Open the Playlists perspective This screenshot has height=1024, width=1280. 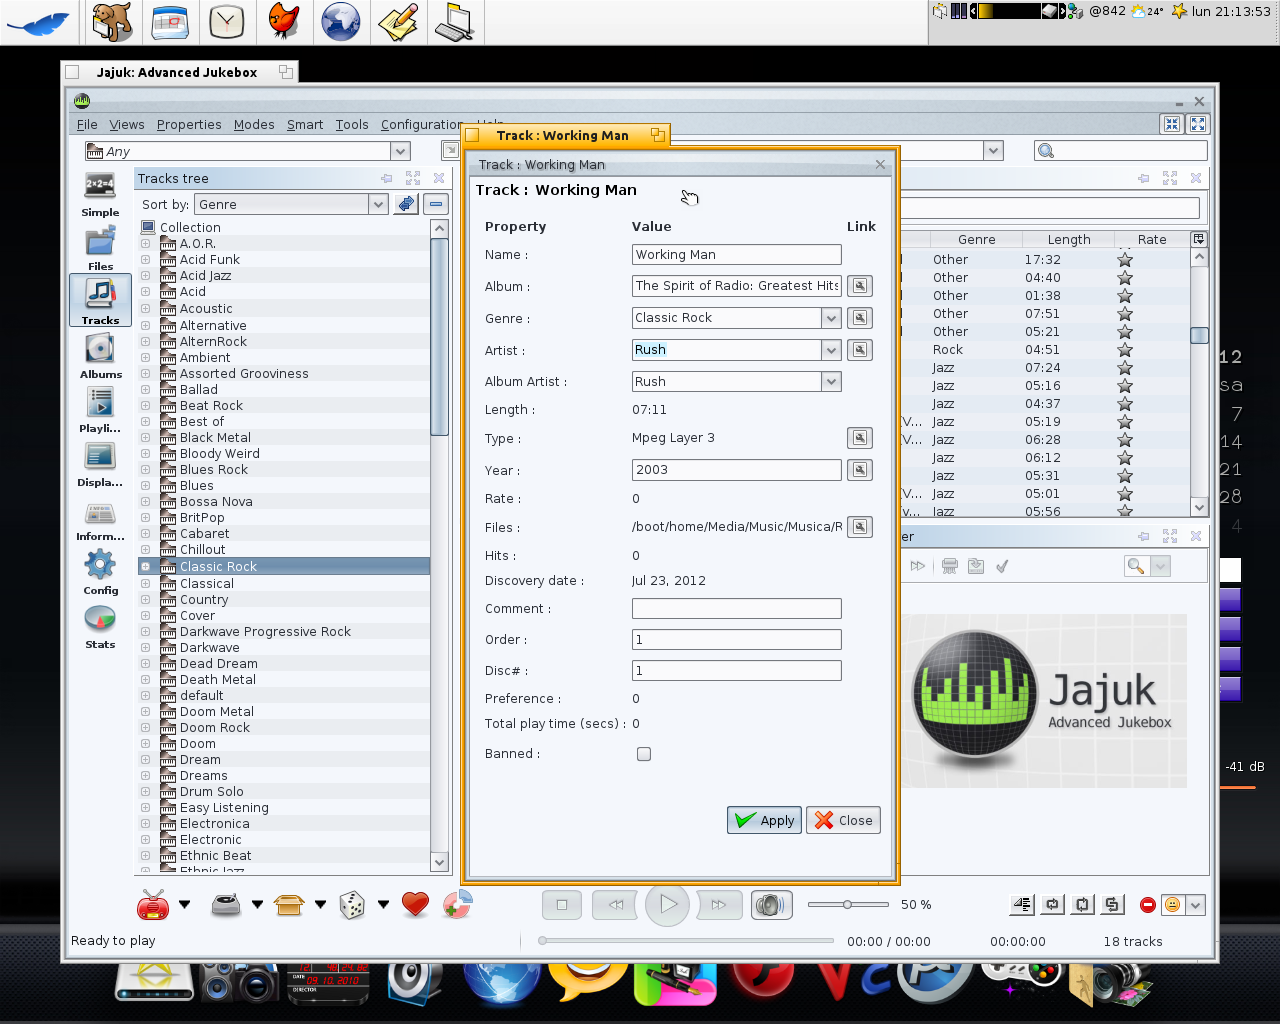coord(100,409)
